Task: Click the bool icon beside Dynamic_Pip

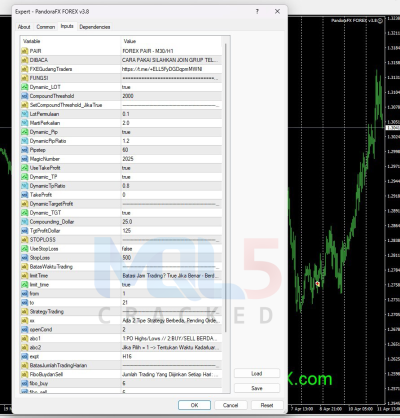Action: (25, 132)
